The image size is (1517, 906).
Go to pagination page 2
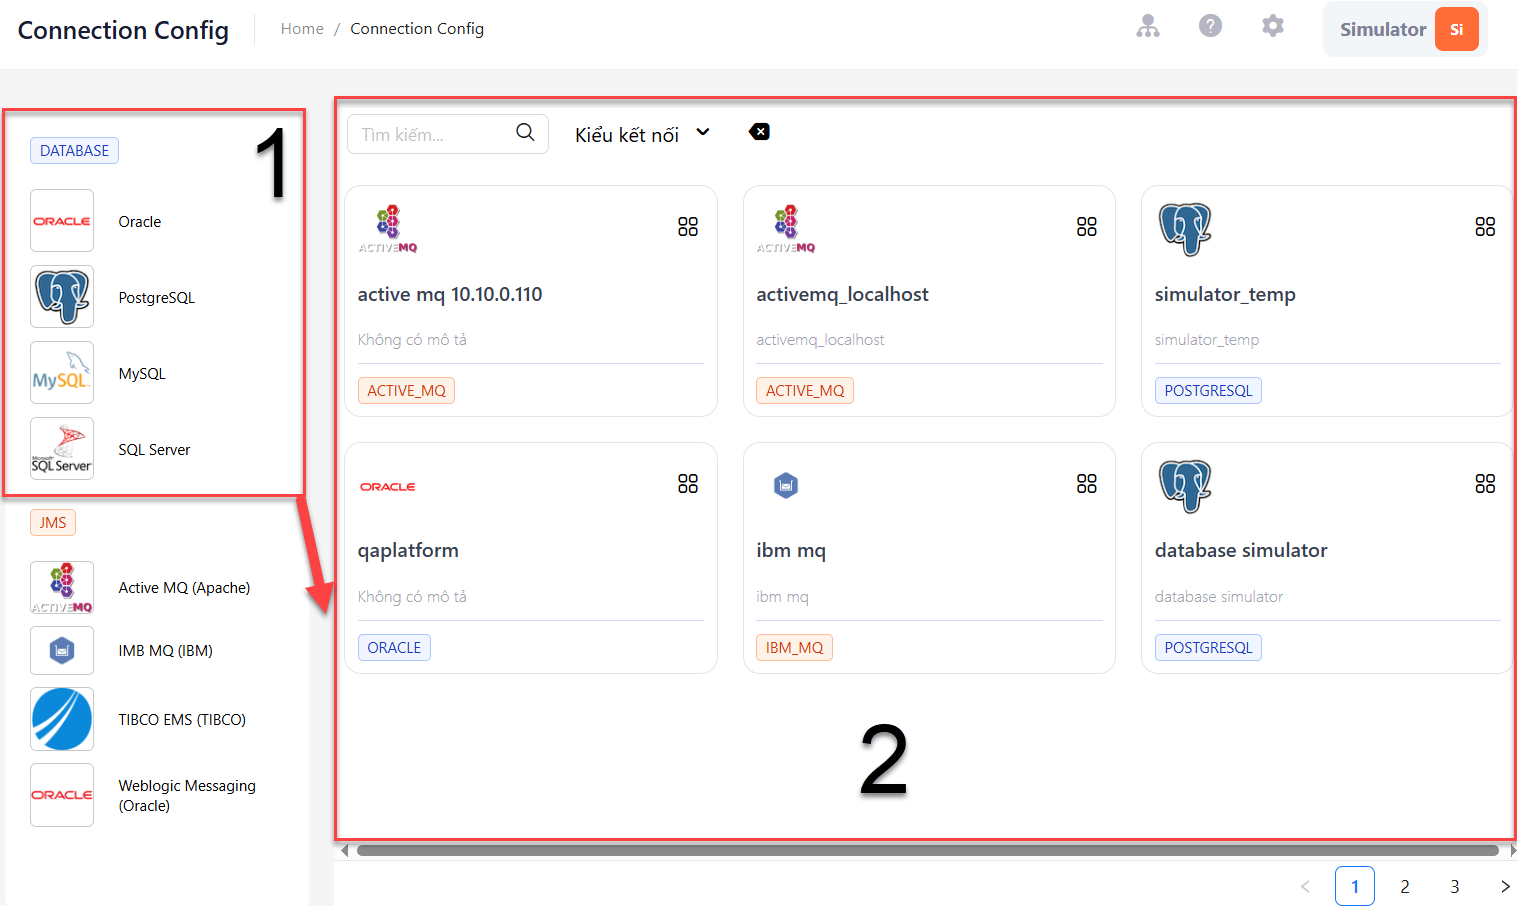click(1405, 886)
